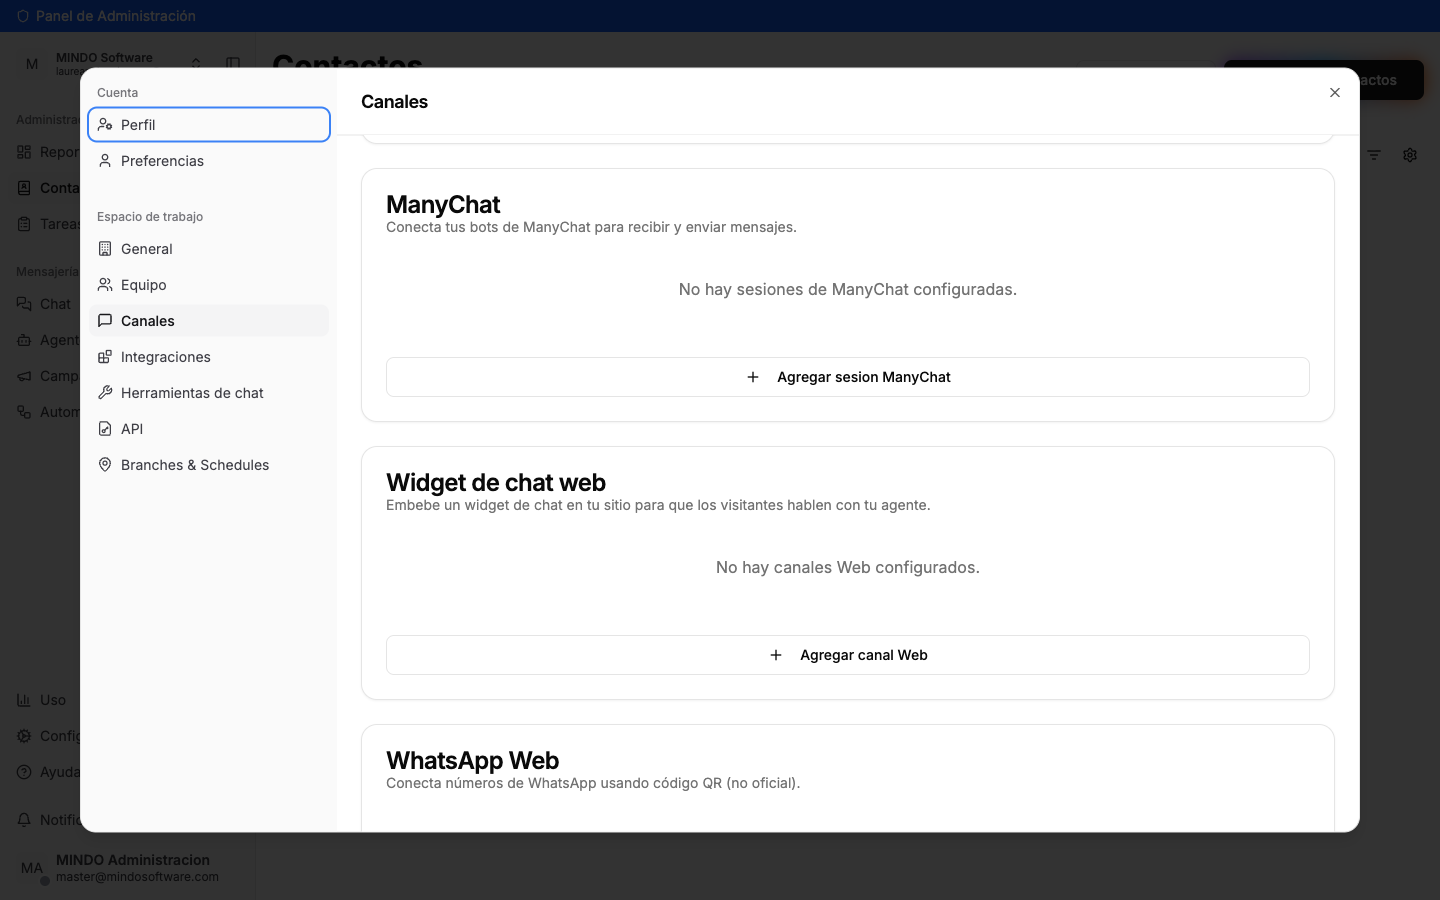Click the 'Espacio de trabajo' section label
This screenshot has height=900, width=1440.
(150, 217)
